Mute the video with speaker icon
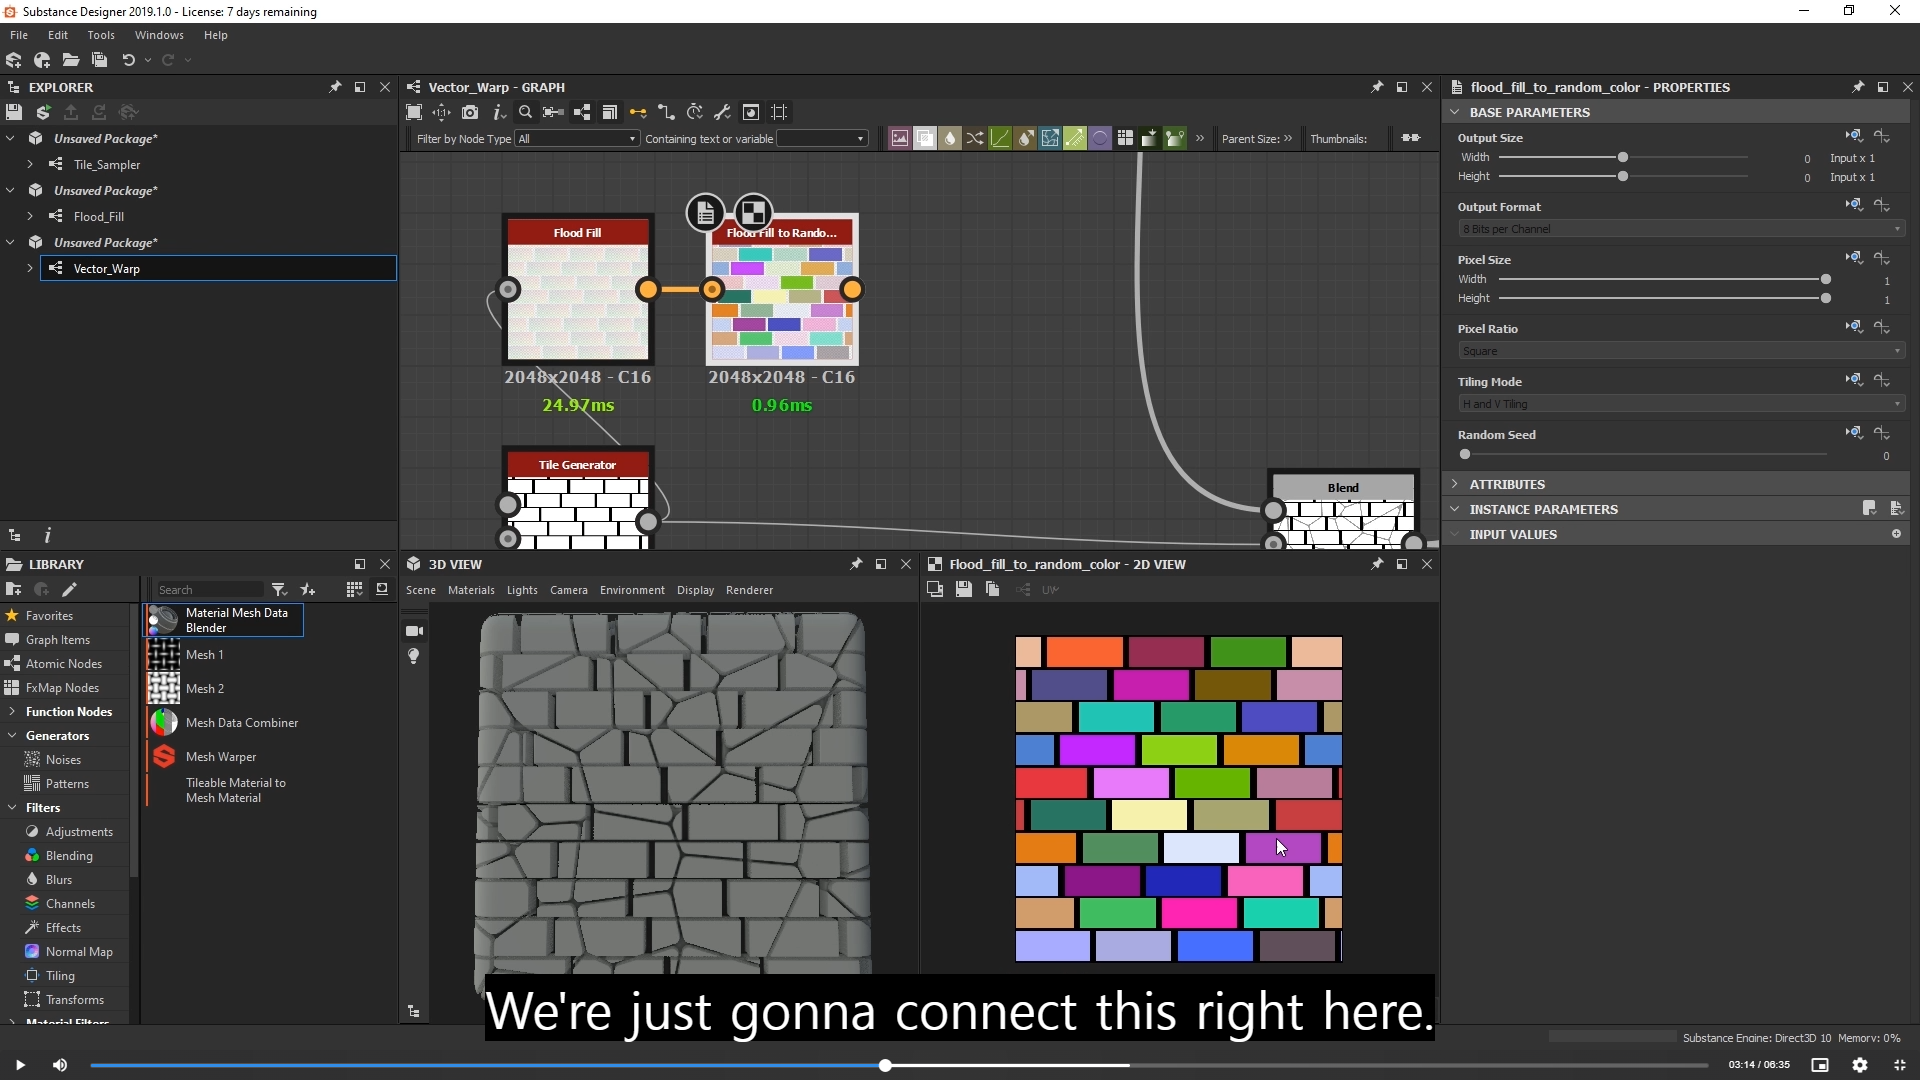1920x1080 pixels. pyautogui.click(x=60, y=1065)
